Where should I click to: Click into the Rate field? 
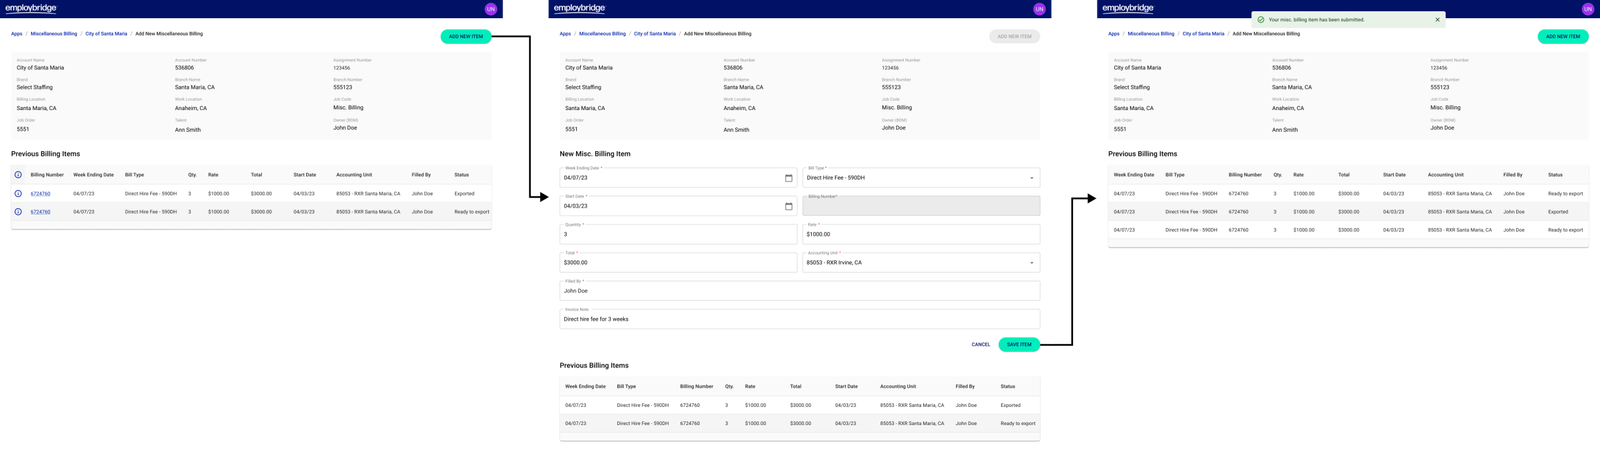coord(920,234)
